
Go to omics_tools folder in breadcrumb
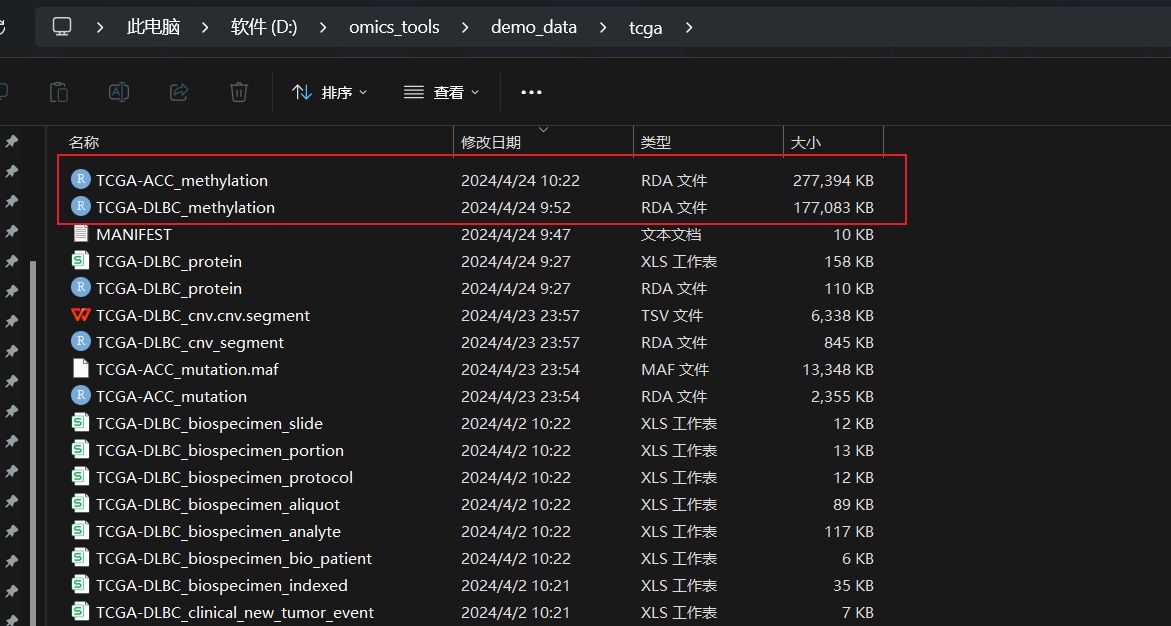point(394,27)
